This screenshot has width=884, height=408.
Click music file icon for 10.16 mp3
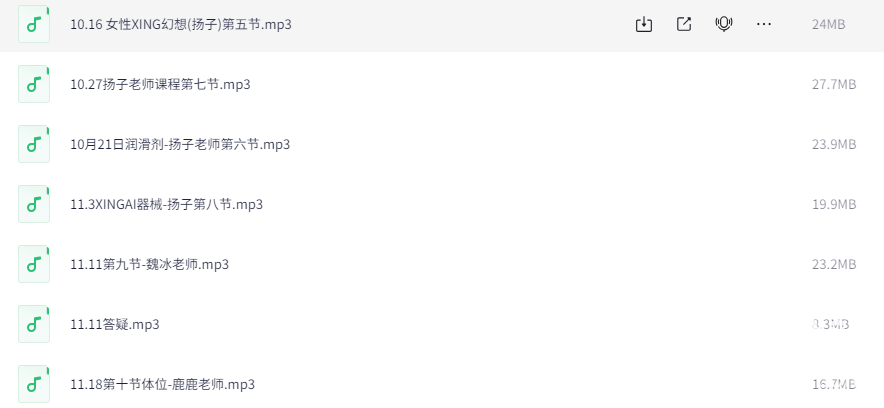(x=33, y=24)
